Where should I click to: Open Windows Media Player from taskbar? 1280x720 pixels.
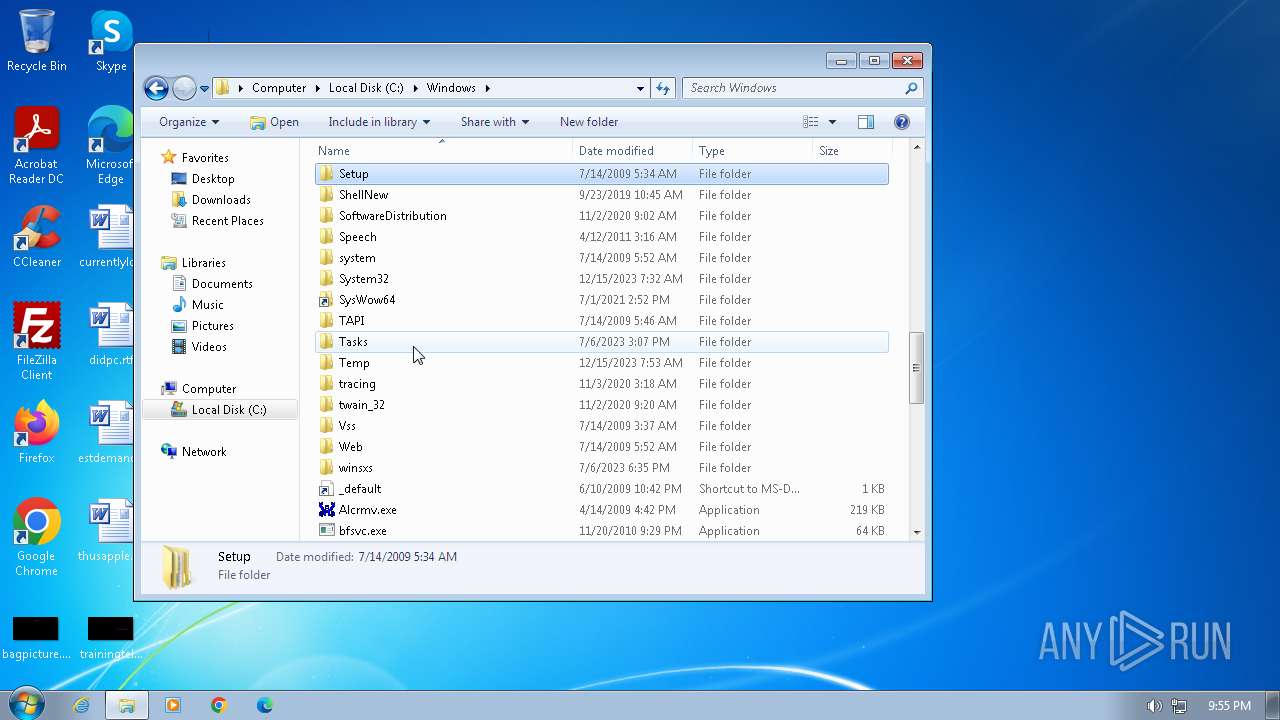click(172, 705)
